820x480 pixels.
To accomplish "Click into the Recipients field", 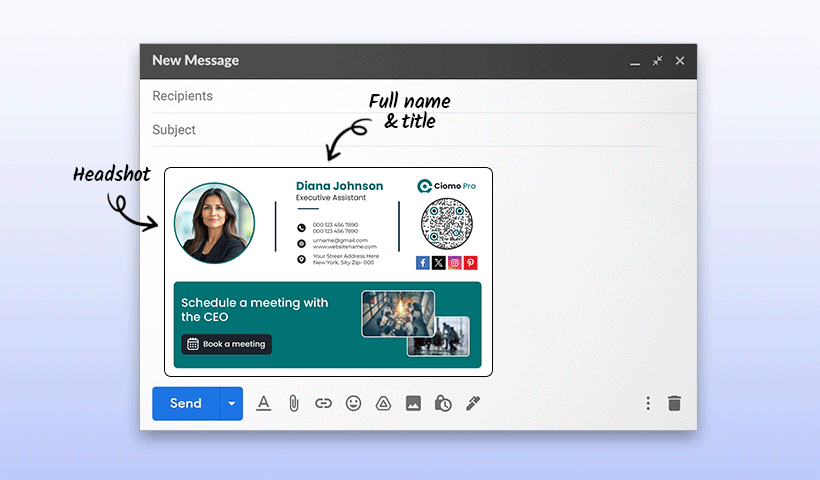I will click(400, 96).
